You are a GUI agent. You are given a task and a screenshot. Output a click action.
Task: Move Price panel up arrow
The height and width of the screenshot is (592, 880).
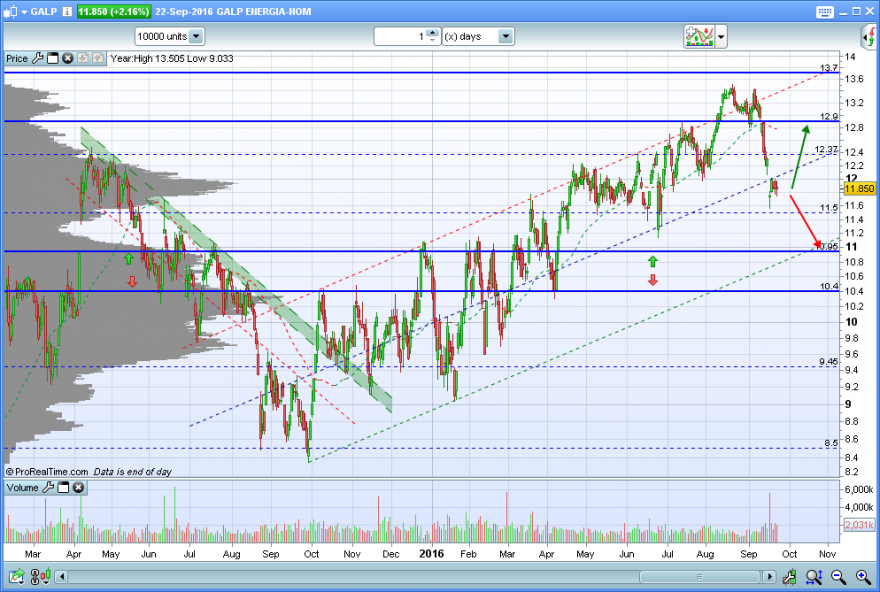[x=98, y=58]
